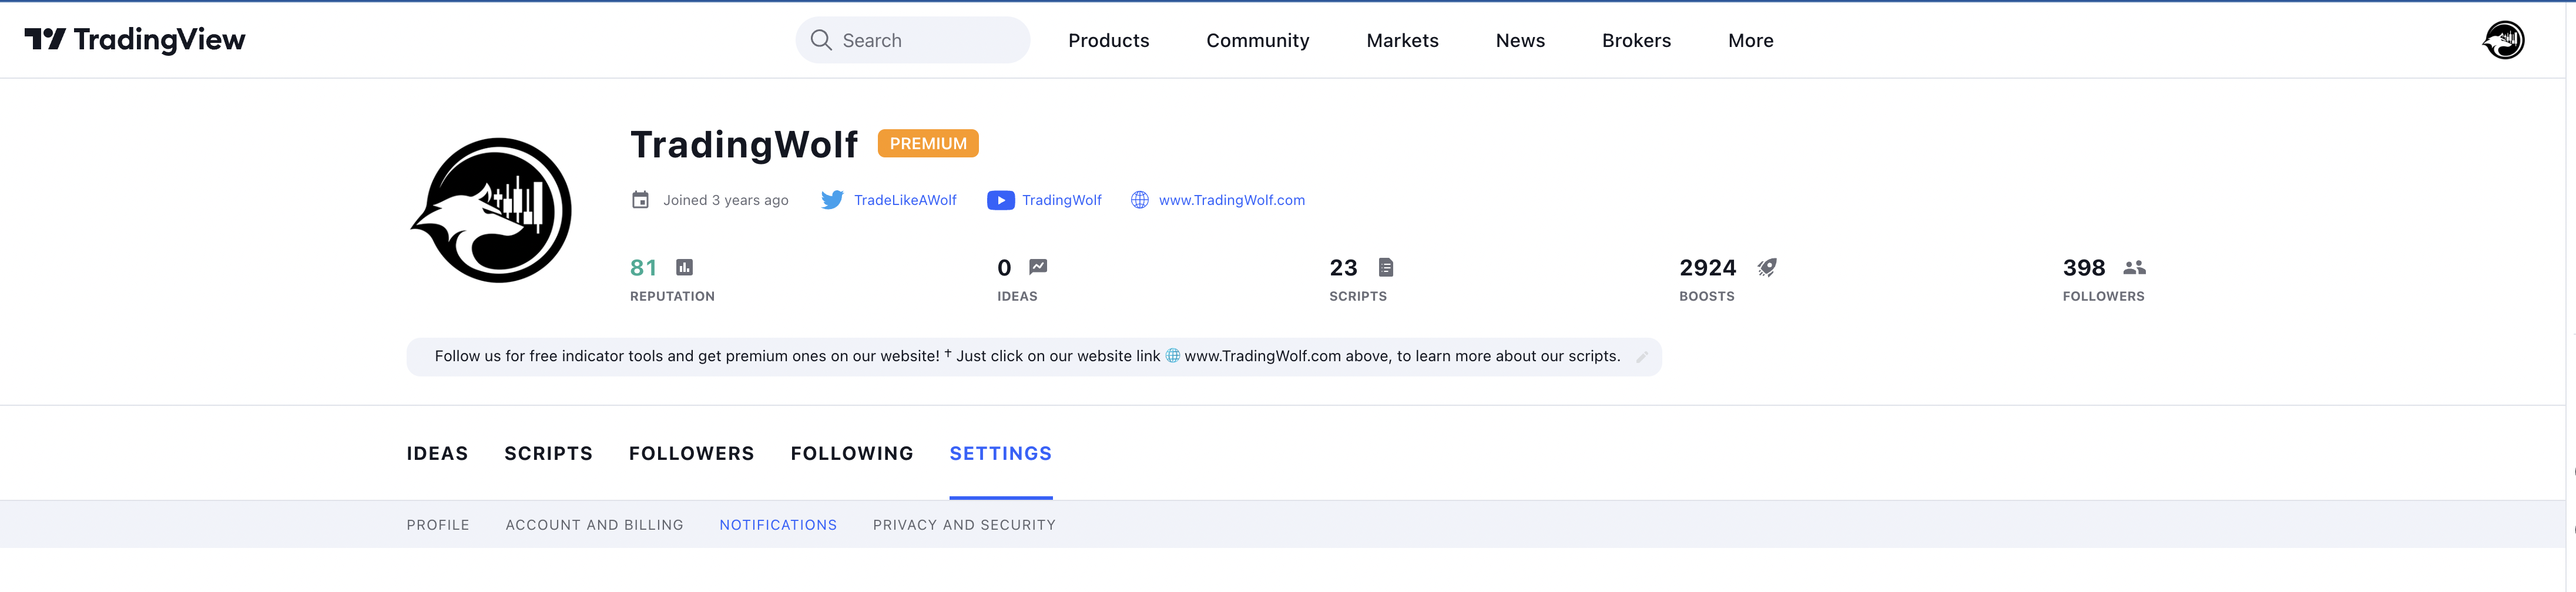Go to Privacy and Security settings
This screenshot has width=2576, height=592.
[963, 525]
